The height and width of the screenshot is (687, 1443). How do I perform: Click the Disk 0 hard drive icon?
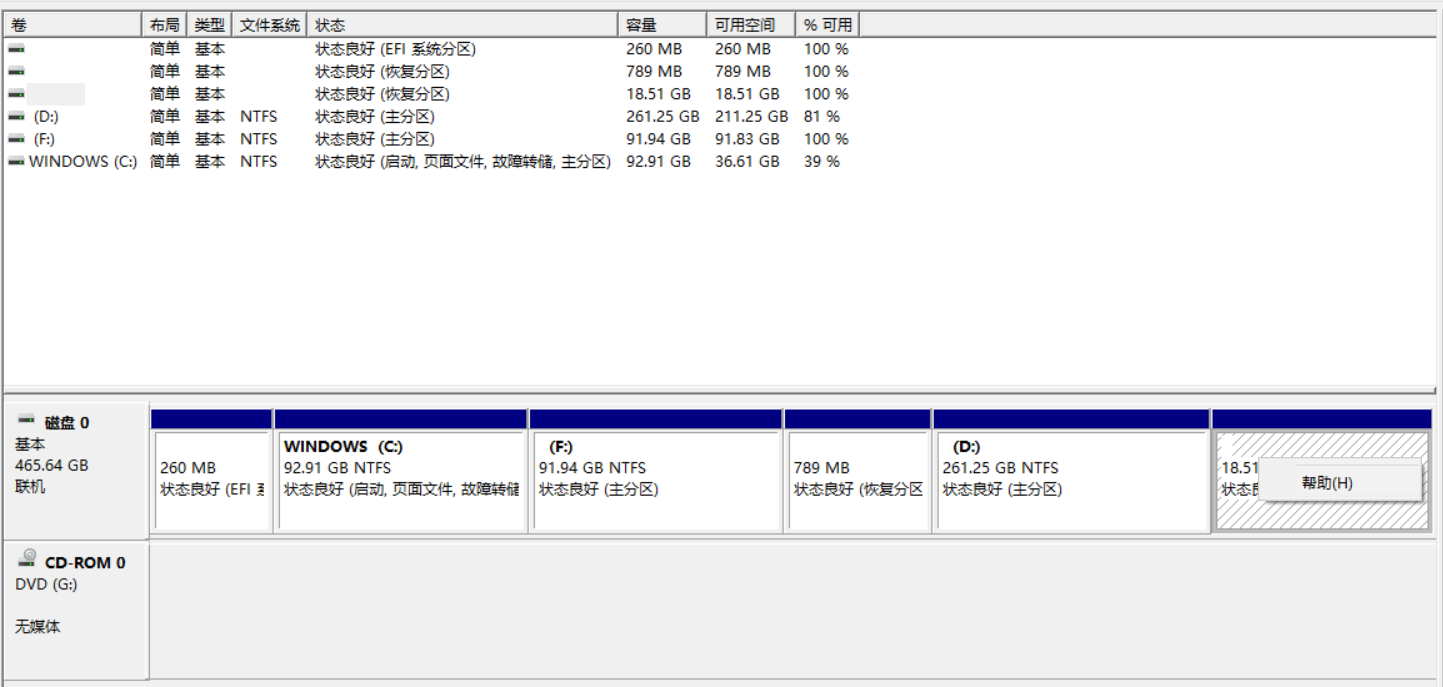point(26,421)
